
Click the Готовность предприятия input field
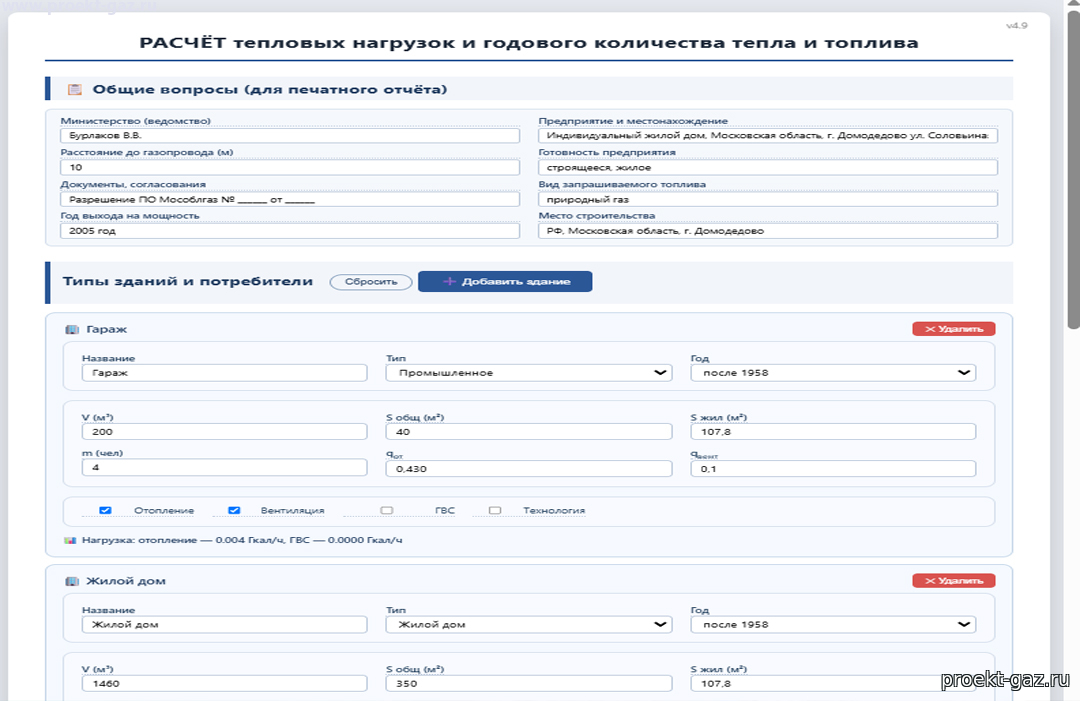[x=768, y=167]
